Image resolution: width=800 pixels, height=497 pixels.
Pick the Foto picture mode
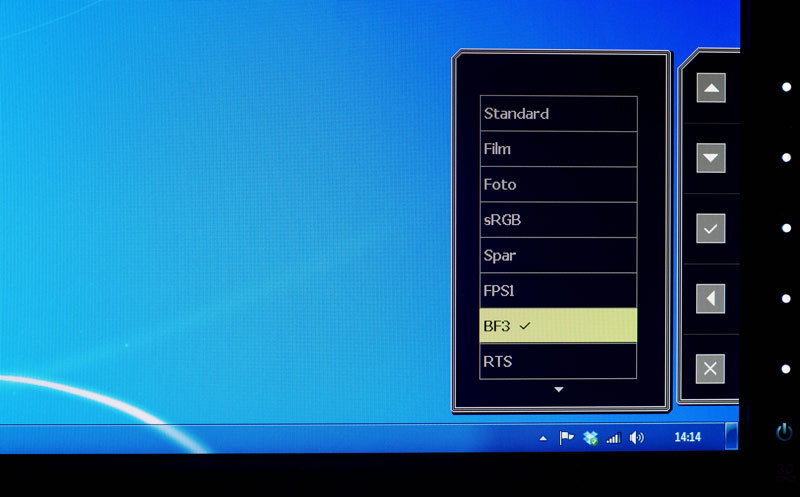pyautogui.click(x=558, y=184)
